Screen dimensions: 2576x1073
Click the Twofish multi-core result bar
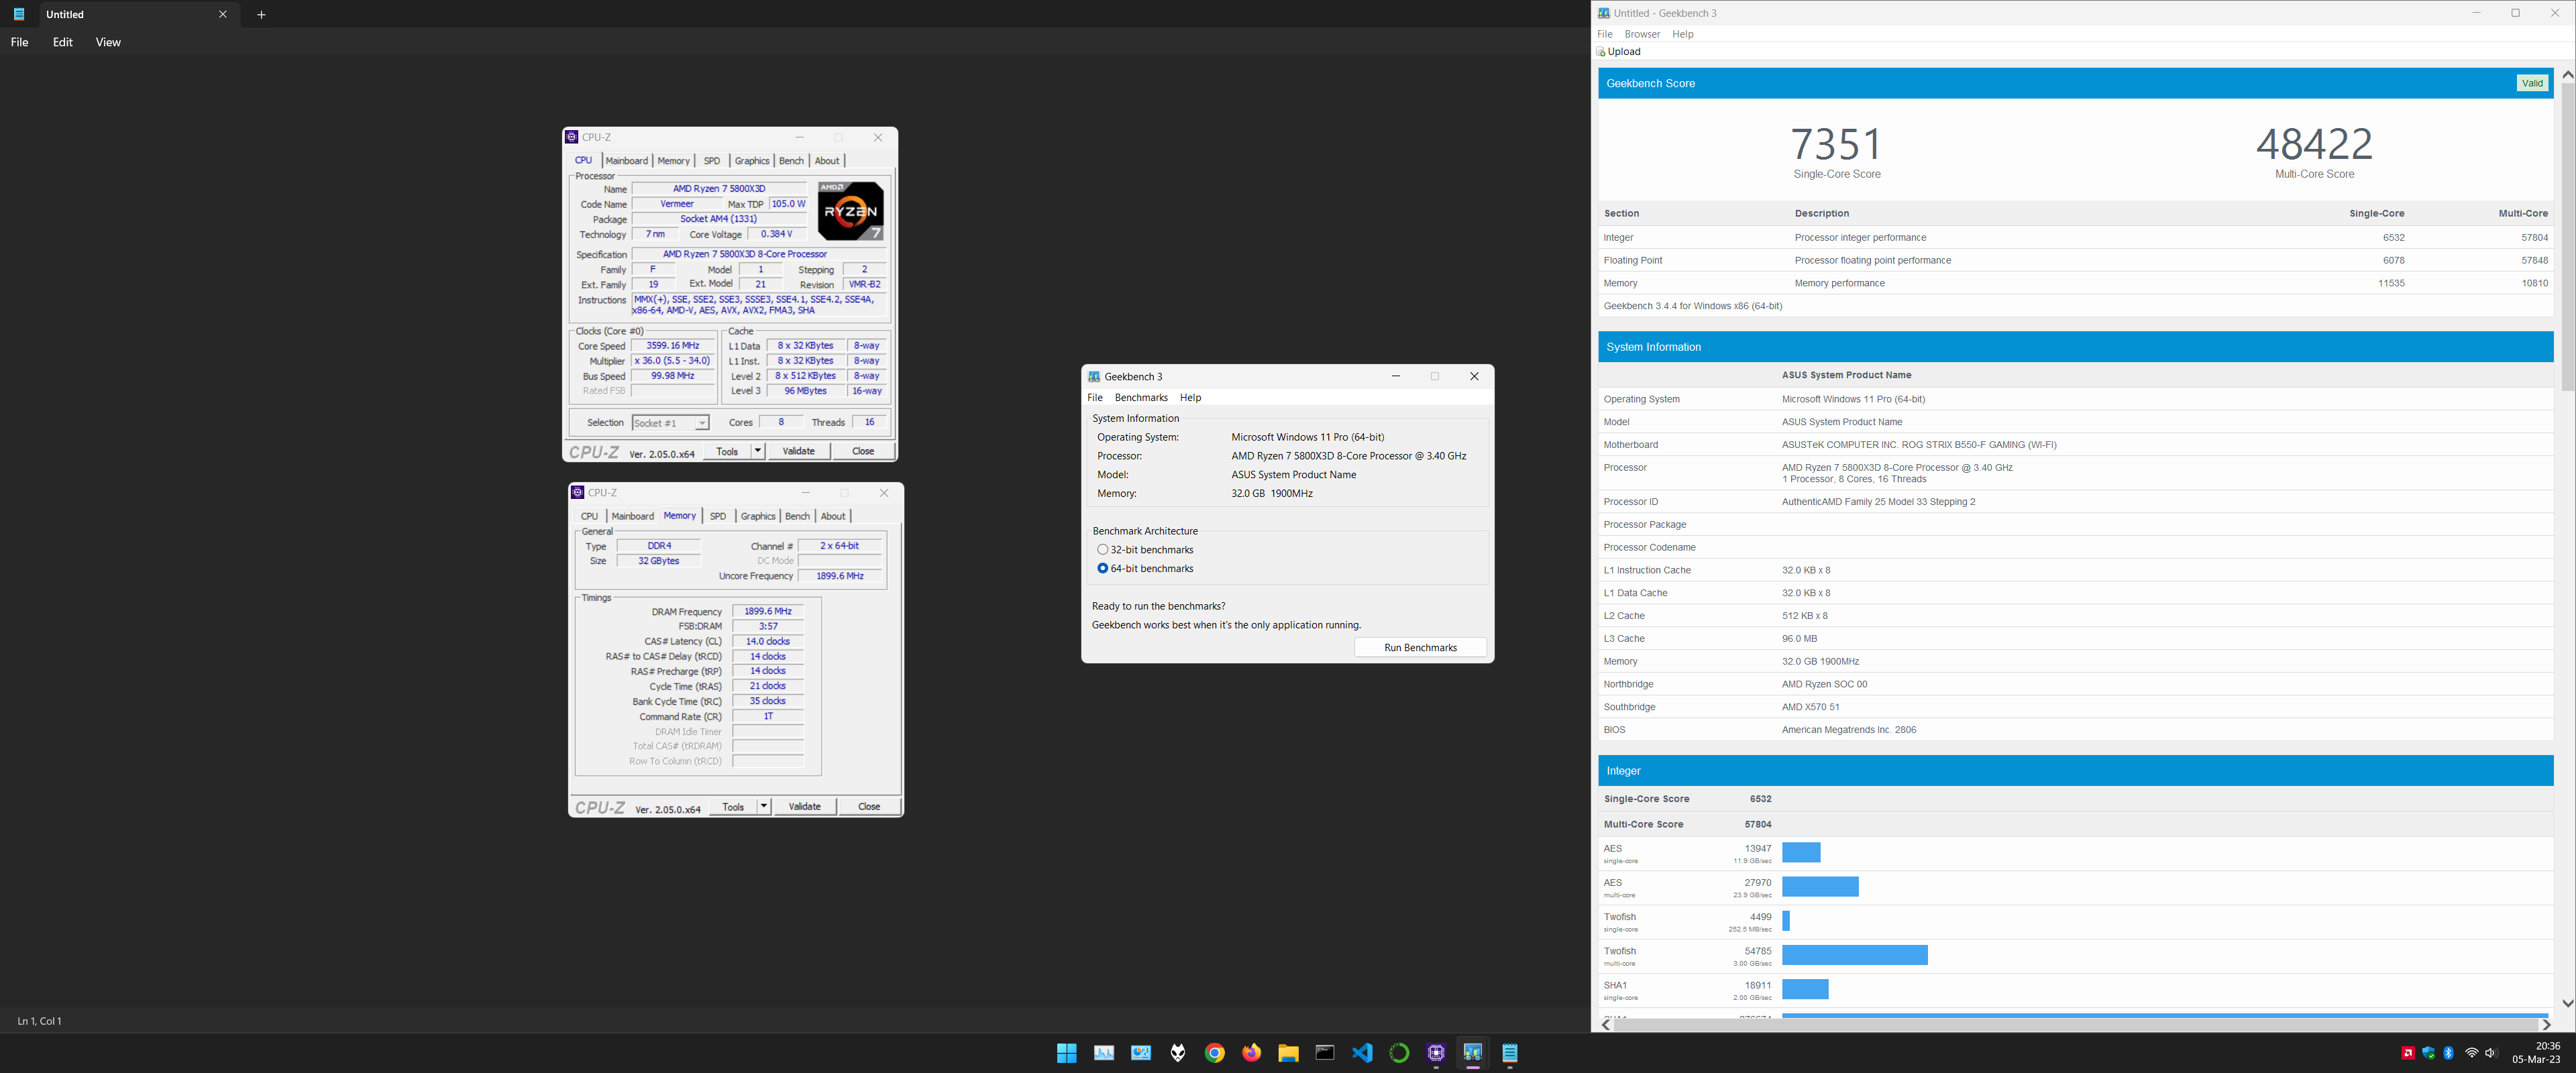coord(1855,956)
